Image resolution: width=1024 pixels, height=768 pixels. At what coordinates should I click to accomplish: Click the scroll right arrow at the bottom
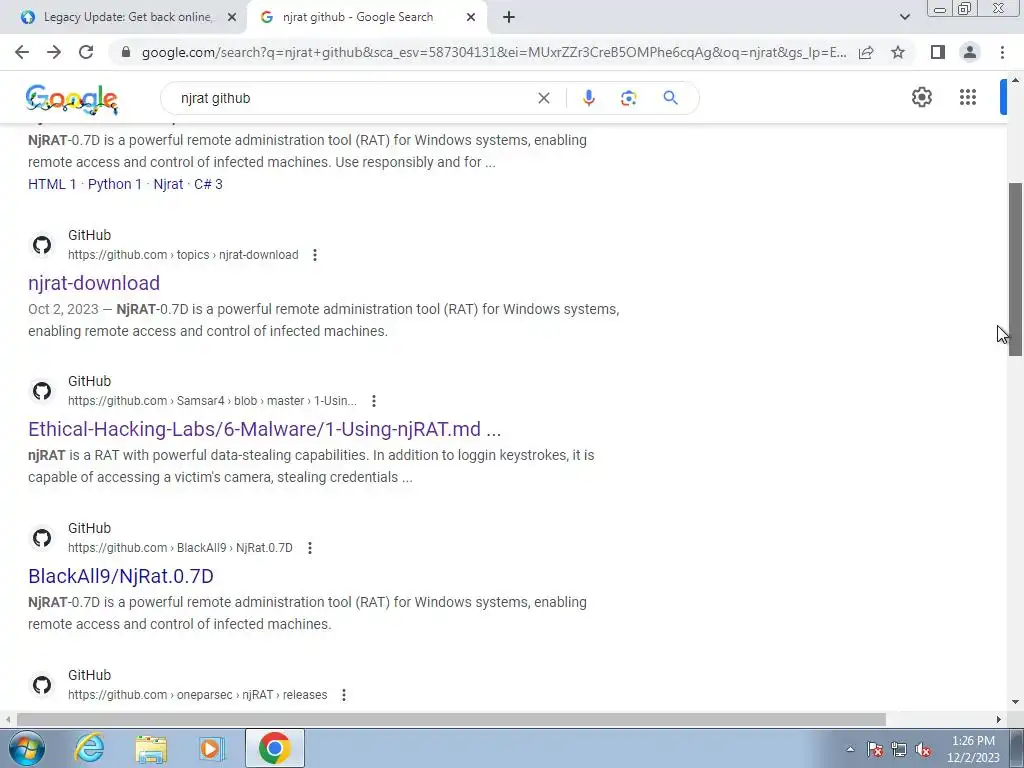point(999,720)
